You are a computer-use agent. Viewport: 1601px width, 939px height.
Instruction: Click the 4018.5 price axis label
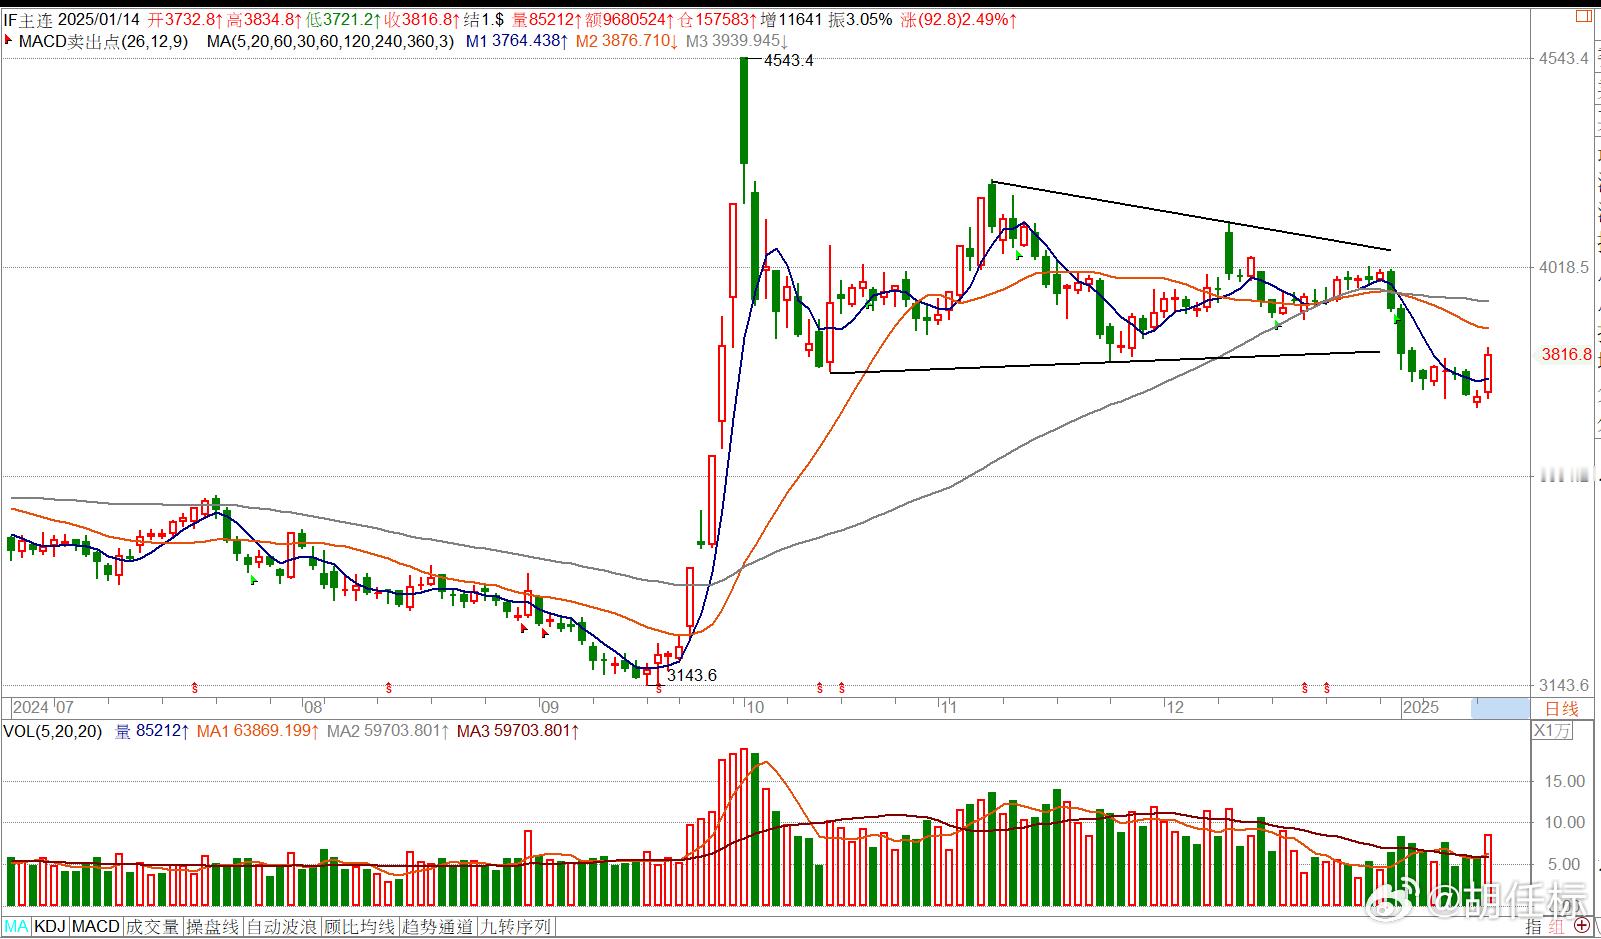coord(1564,267)
